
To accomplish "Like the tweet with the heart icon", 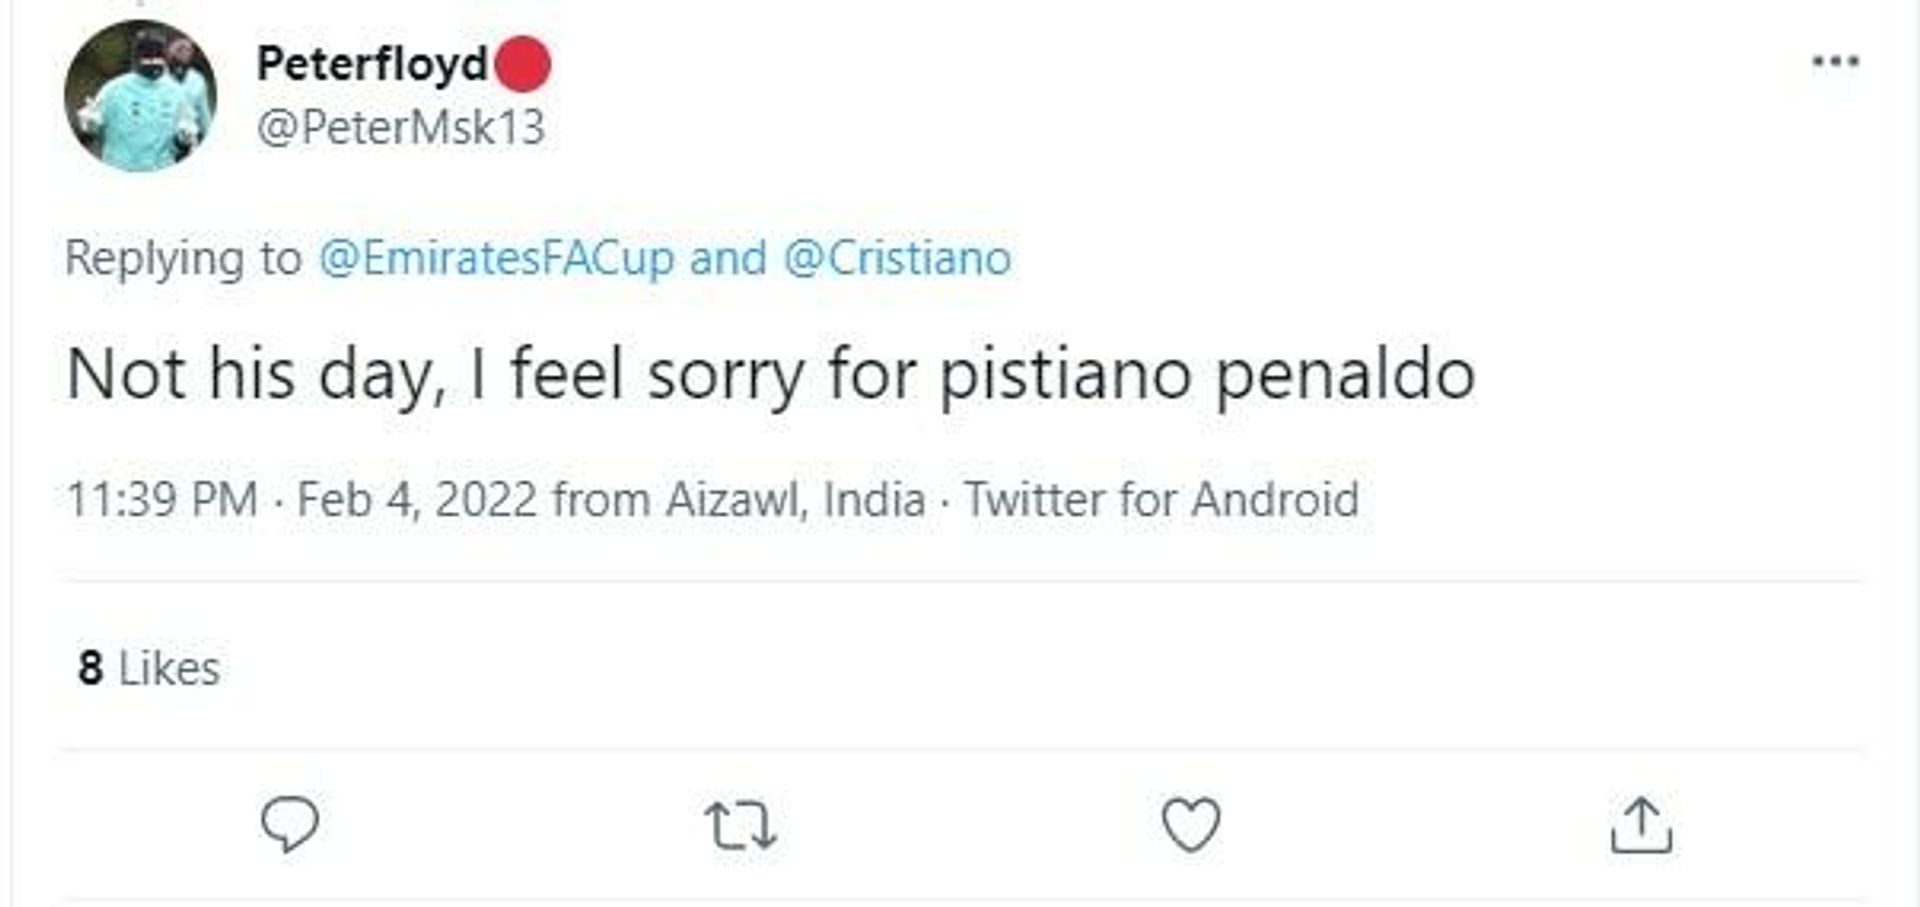I will (1190, 825).
